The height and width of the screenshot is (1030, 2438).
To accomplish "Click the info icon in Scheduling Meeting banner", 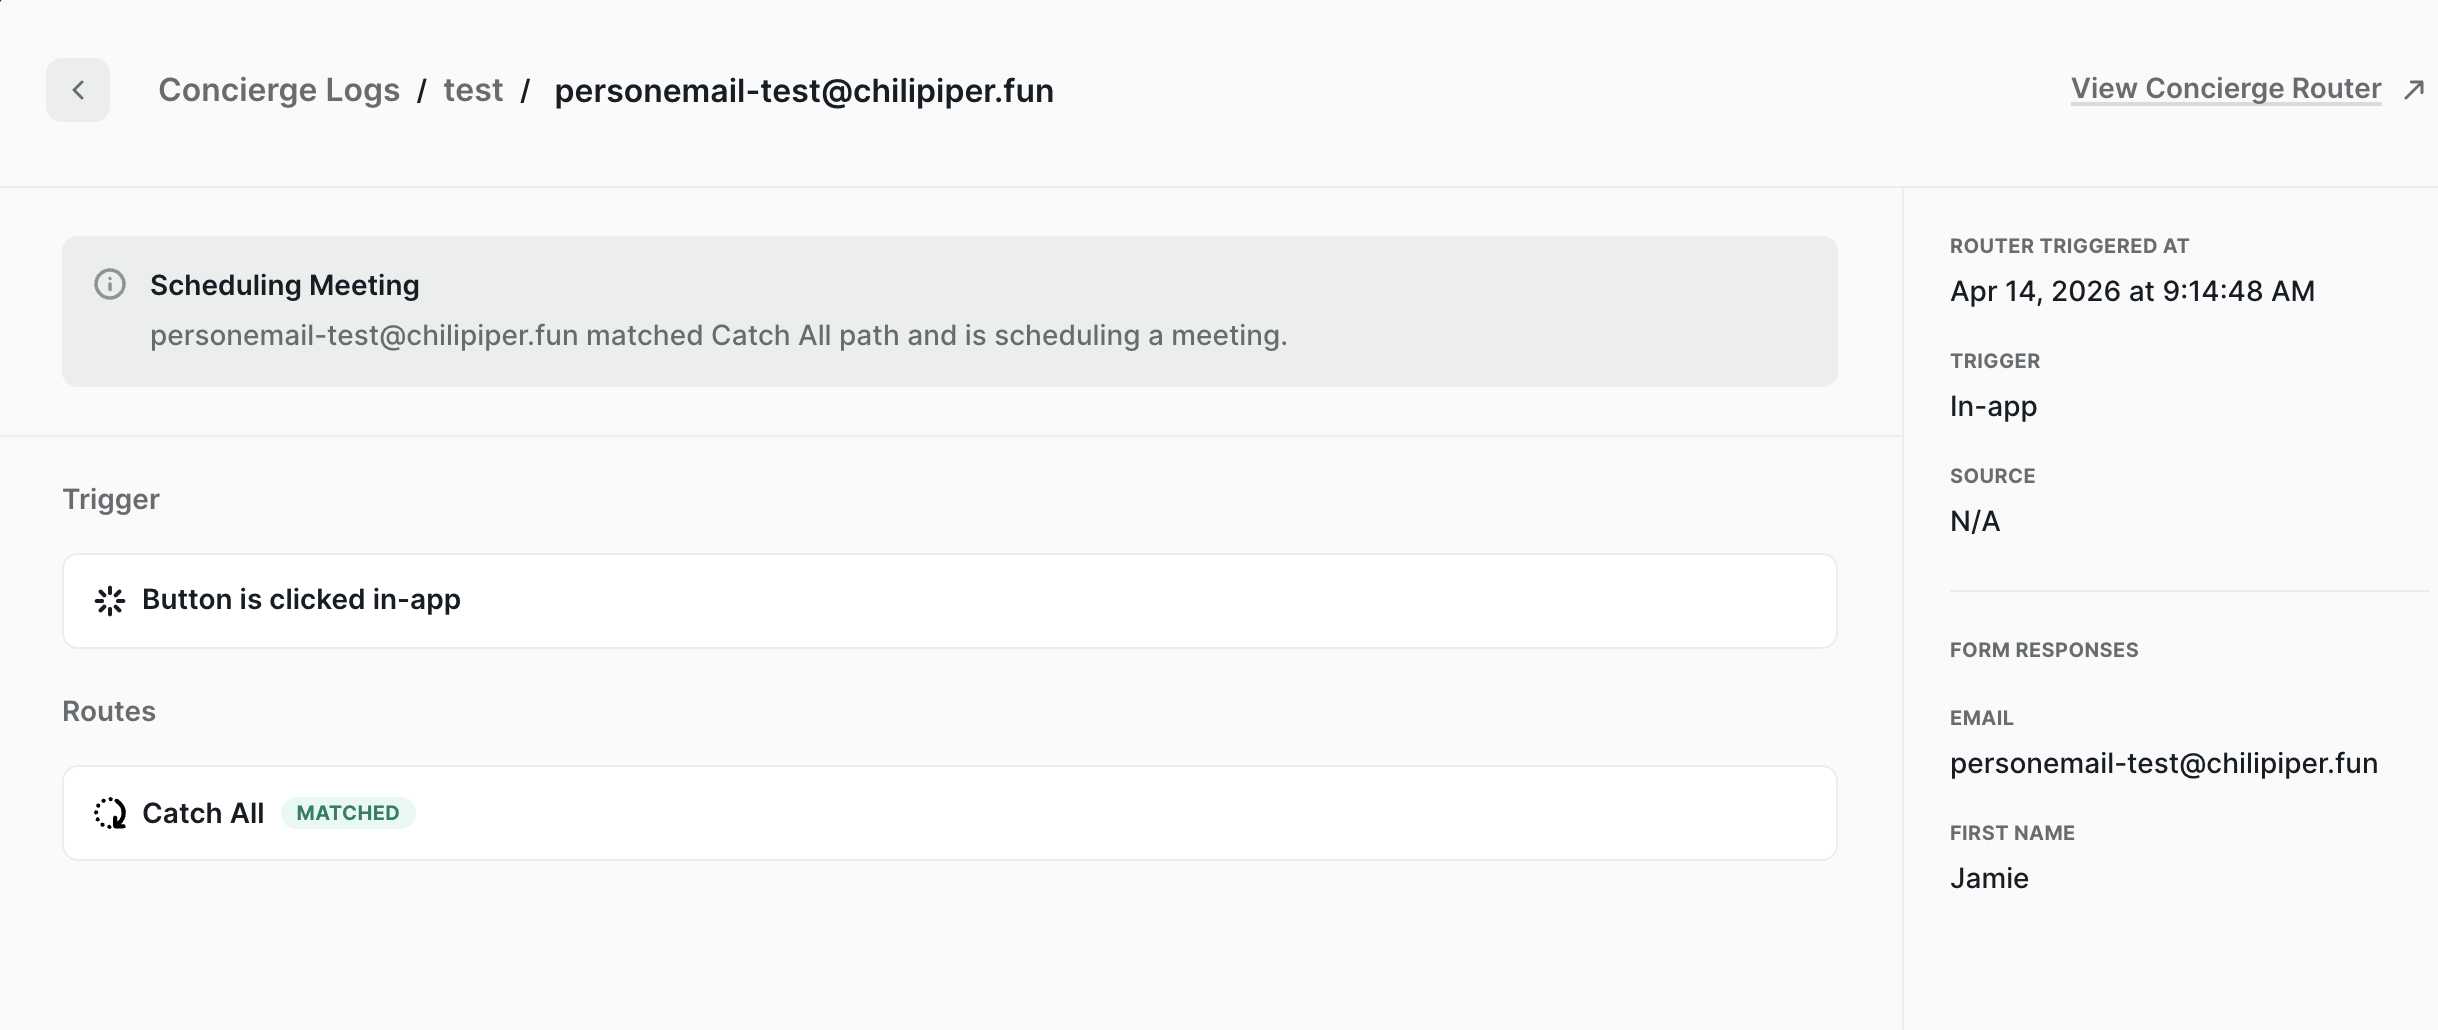I will (110, 285).
